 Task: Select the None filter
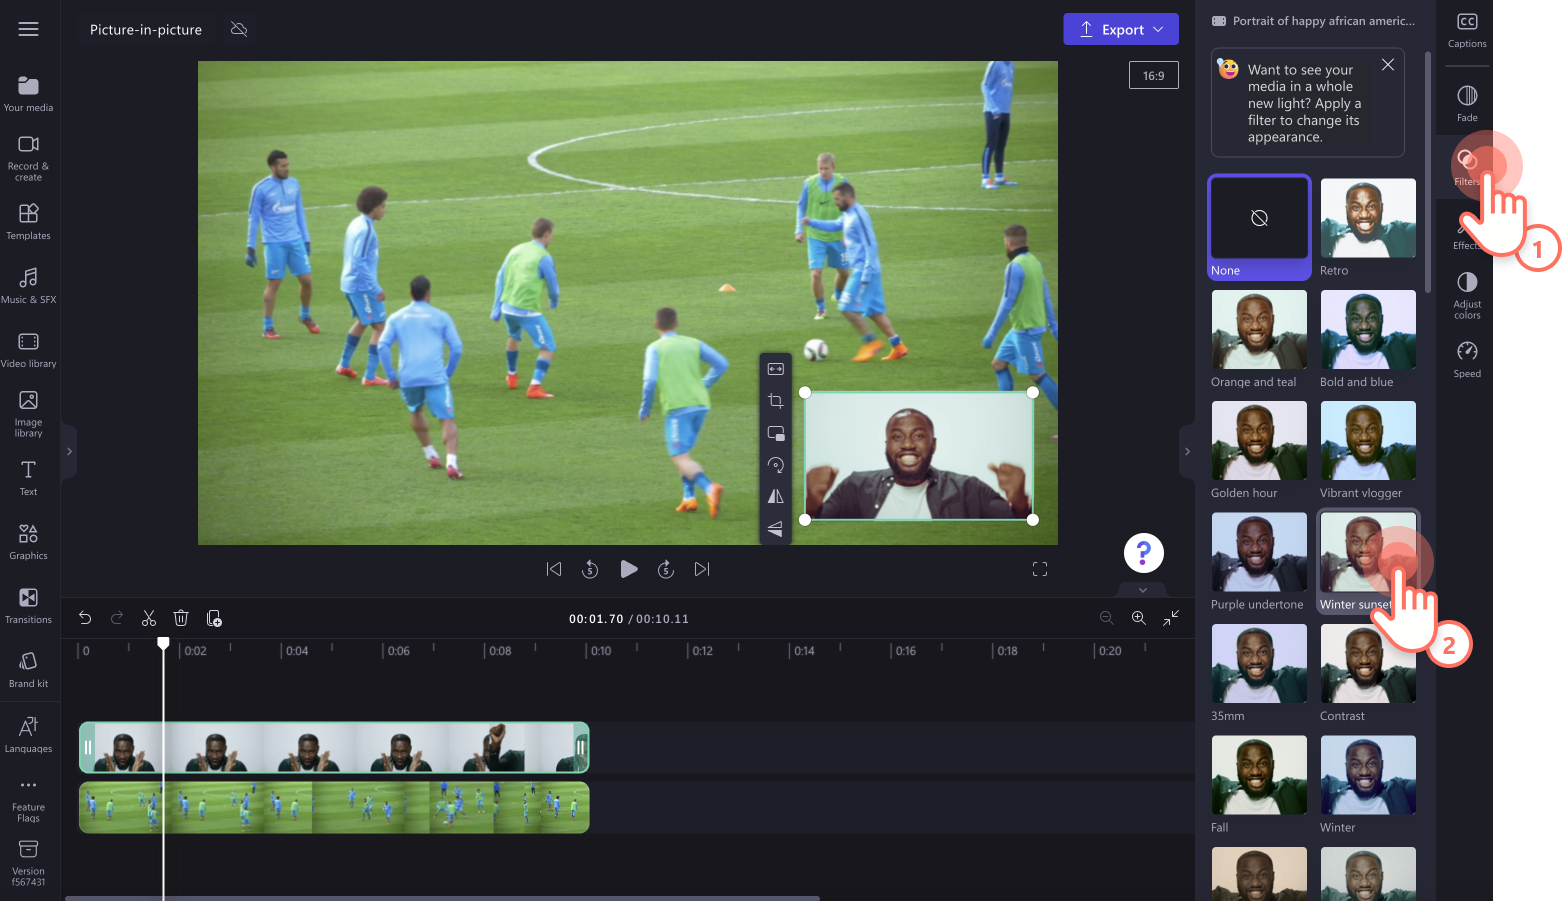point(1259,228)
